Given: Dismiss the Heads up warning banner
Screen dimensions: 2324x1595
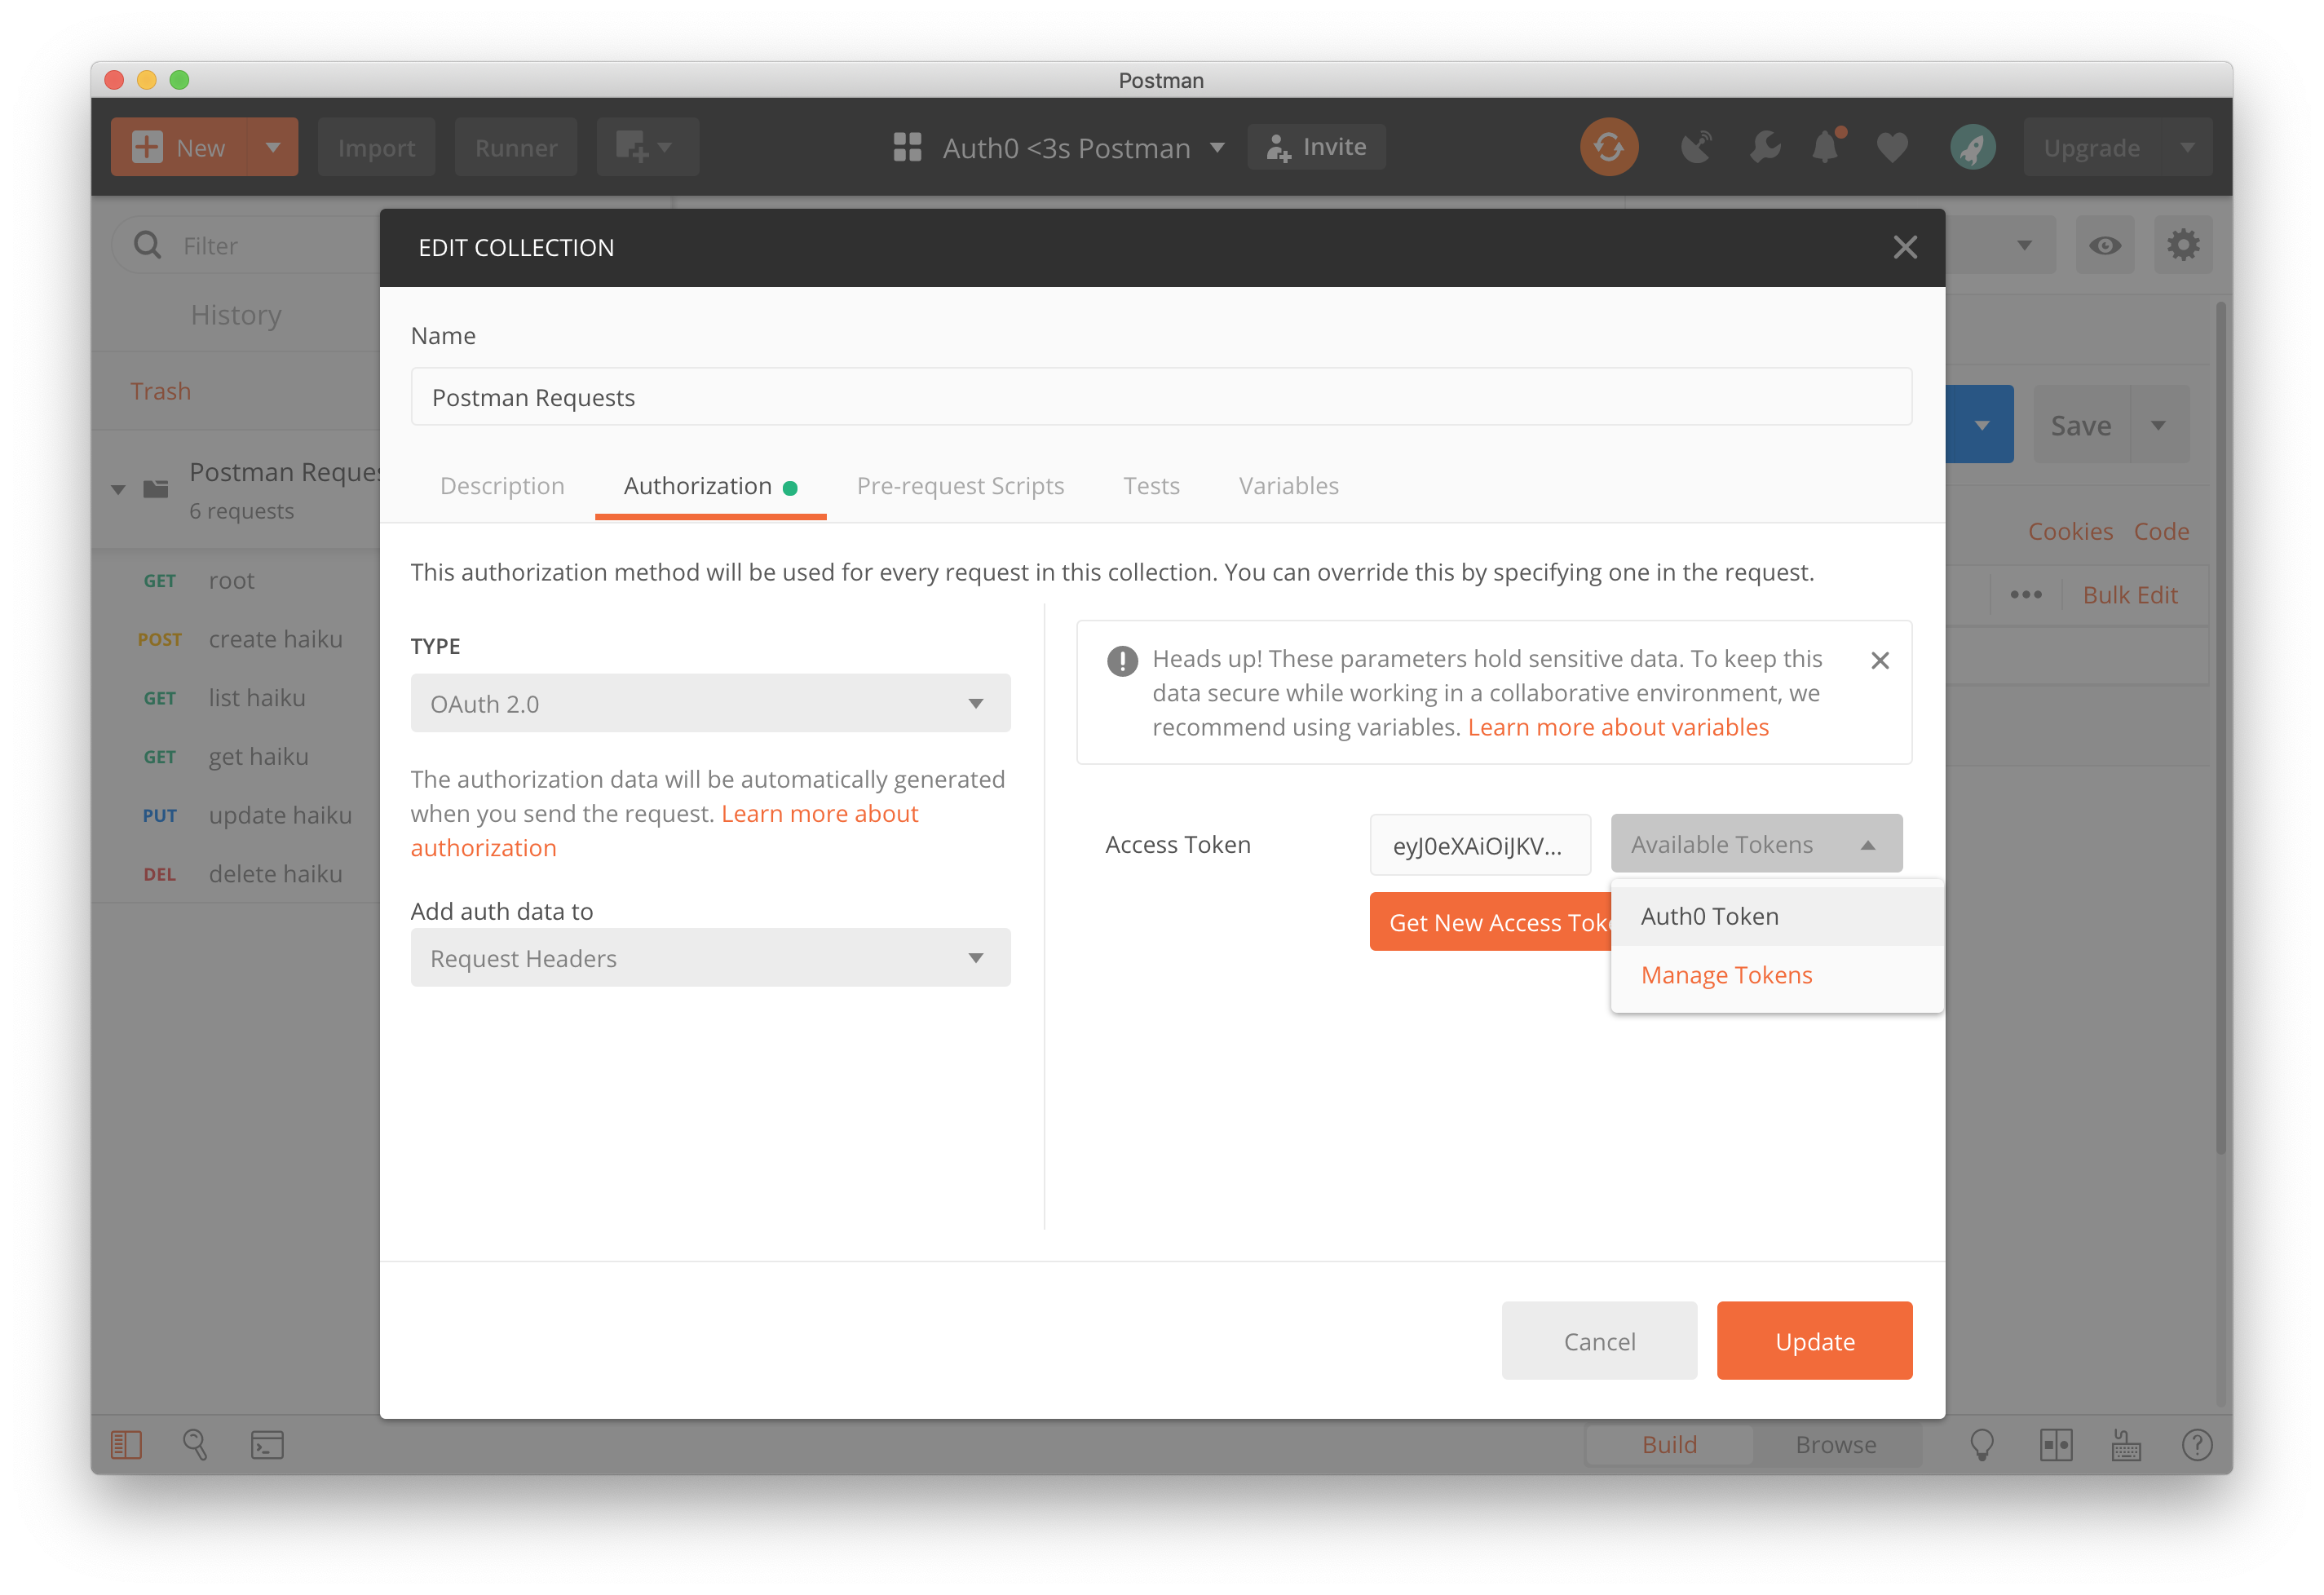Looking at the screenshot, I should pos(1879,660).
